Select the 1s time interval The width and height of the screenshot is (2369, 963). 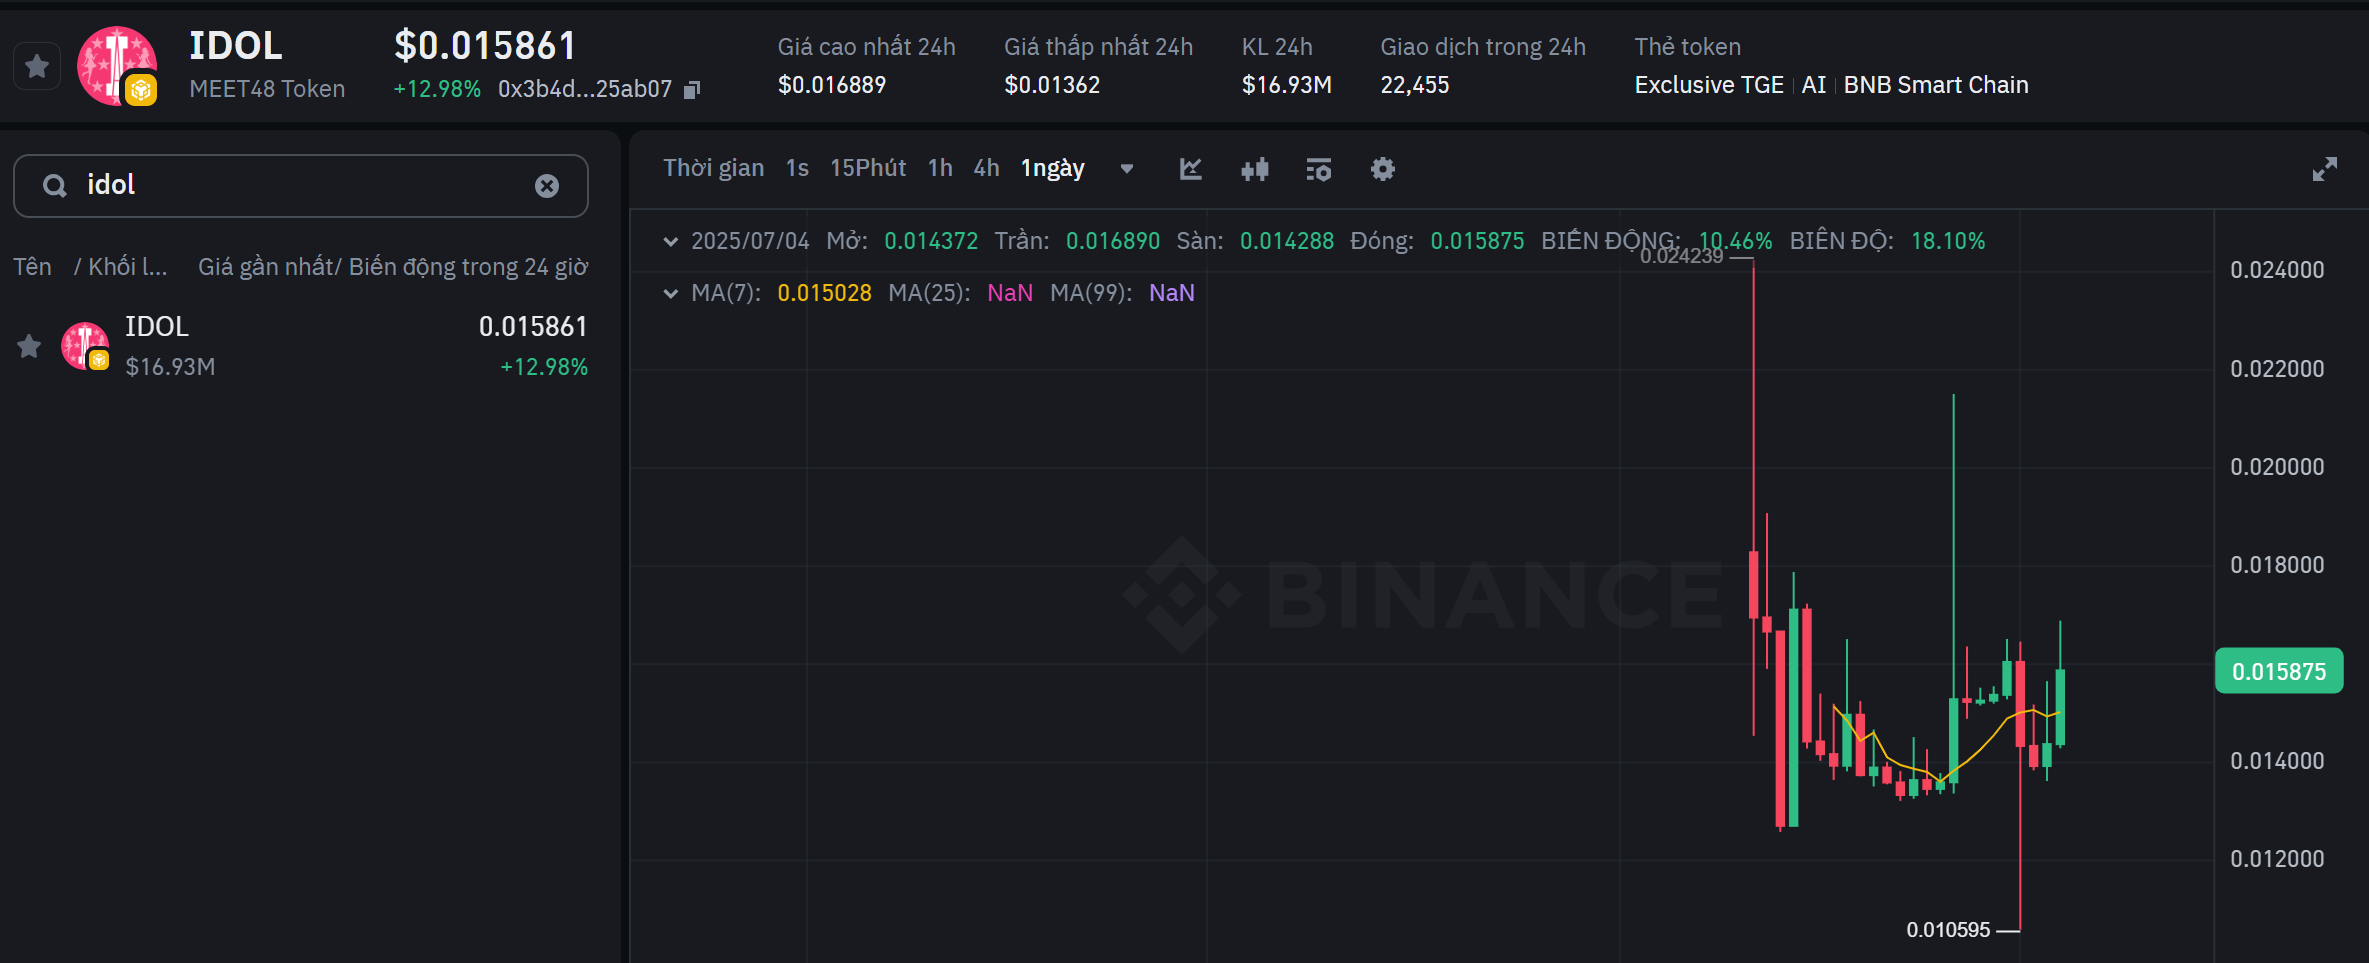[x=797, y=168]
